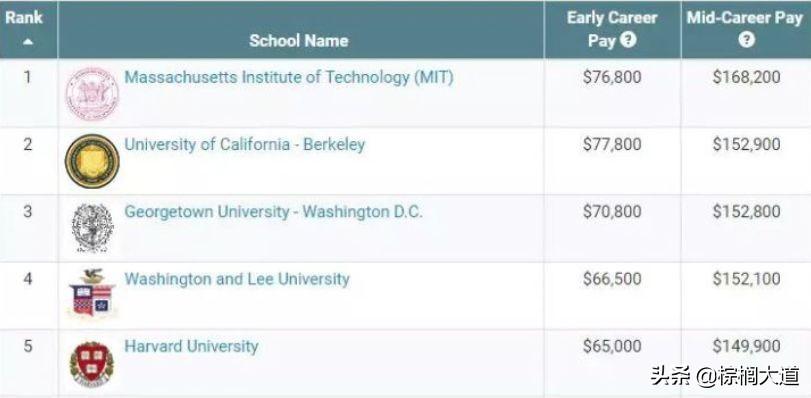This screenshot has width=811, height=398.
Task: Click the Washington and Lee crest logo
Action: pos(92,293)
